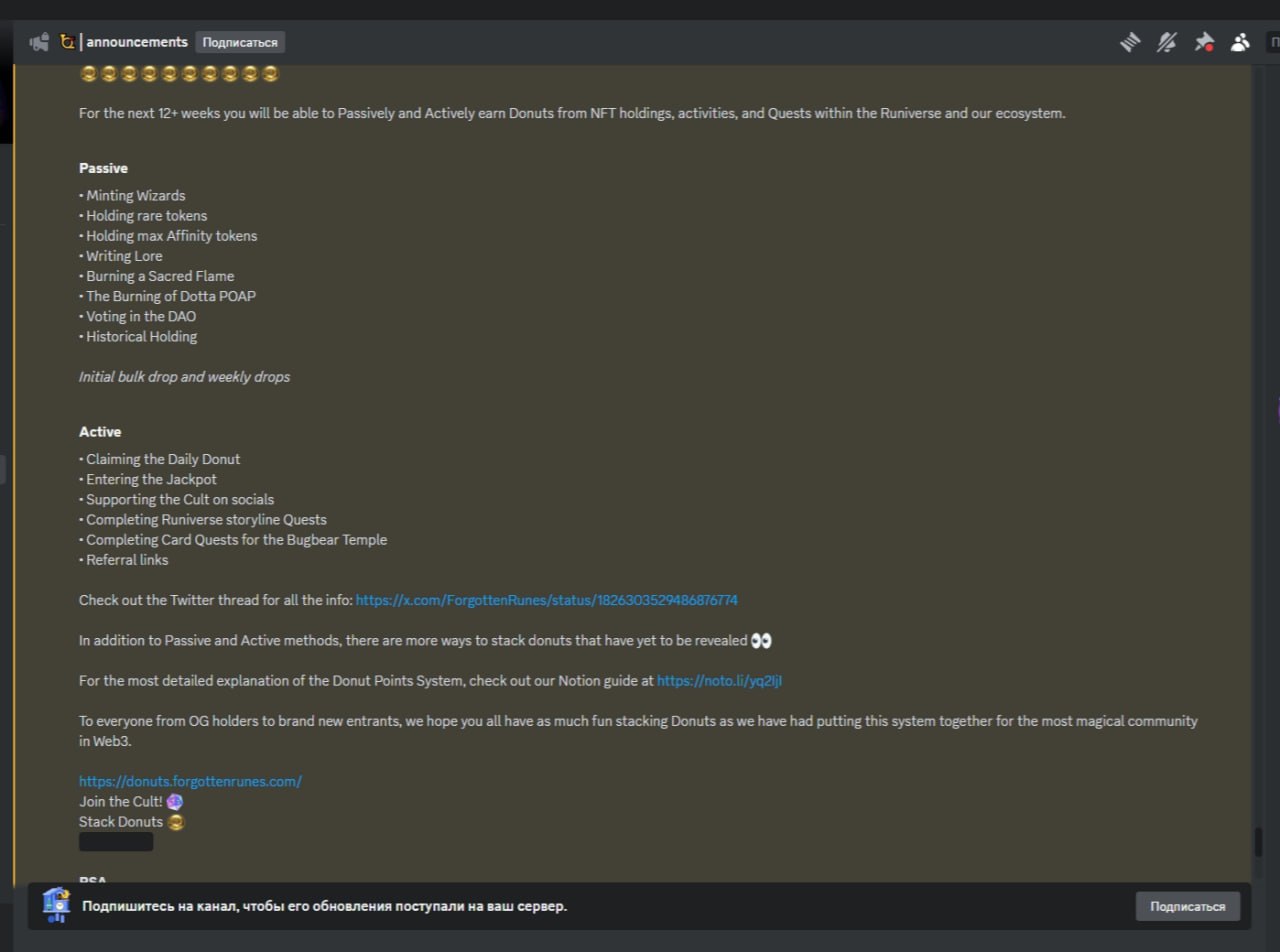Select the announcements channel title
Viewport: 1280px width, 952px height.
[137, 42]
